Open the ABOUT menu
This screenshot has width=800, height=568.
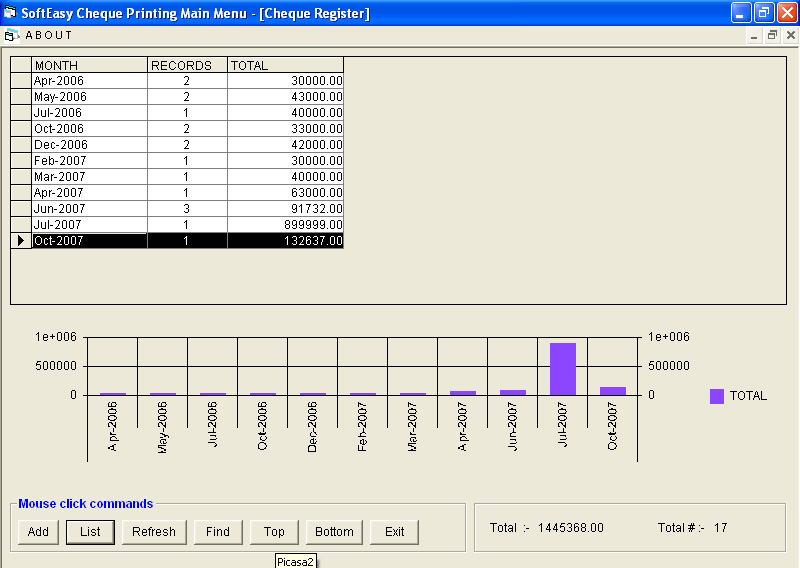coord(48,35)
